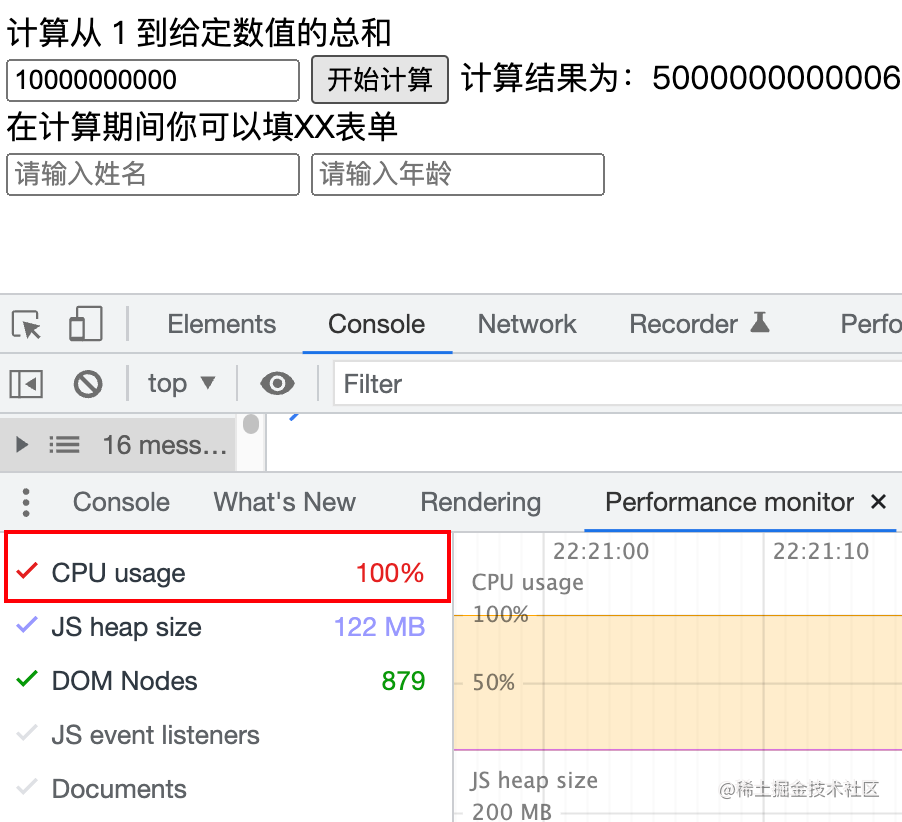Toggle the device toolbar
This screenshot has height=822, width=902.
85,324
